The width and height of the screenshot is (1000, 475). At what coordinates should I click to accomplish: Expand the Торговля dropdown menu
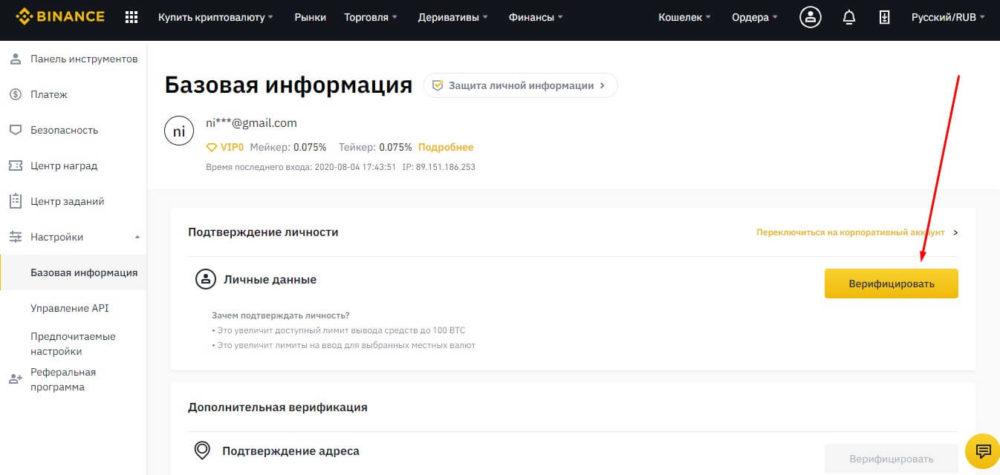pos(370,17)
